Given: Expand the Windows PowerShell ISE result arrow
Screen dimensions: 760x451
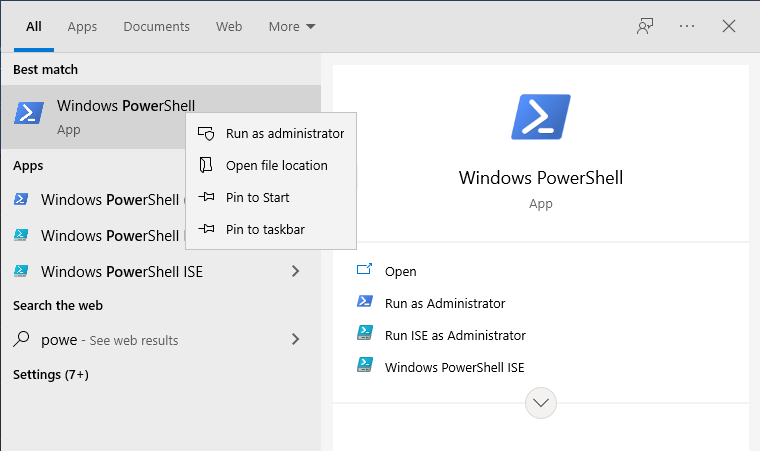Looking at the screenshot, I should click(x=295, y=271).
